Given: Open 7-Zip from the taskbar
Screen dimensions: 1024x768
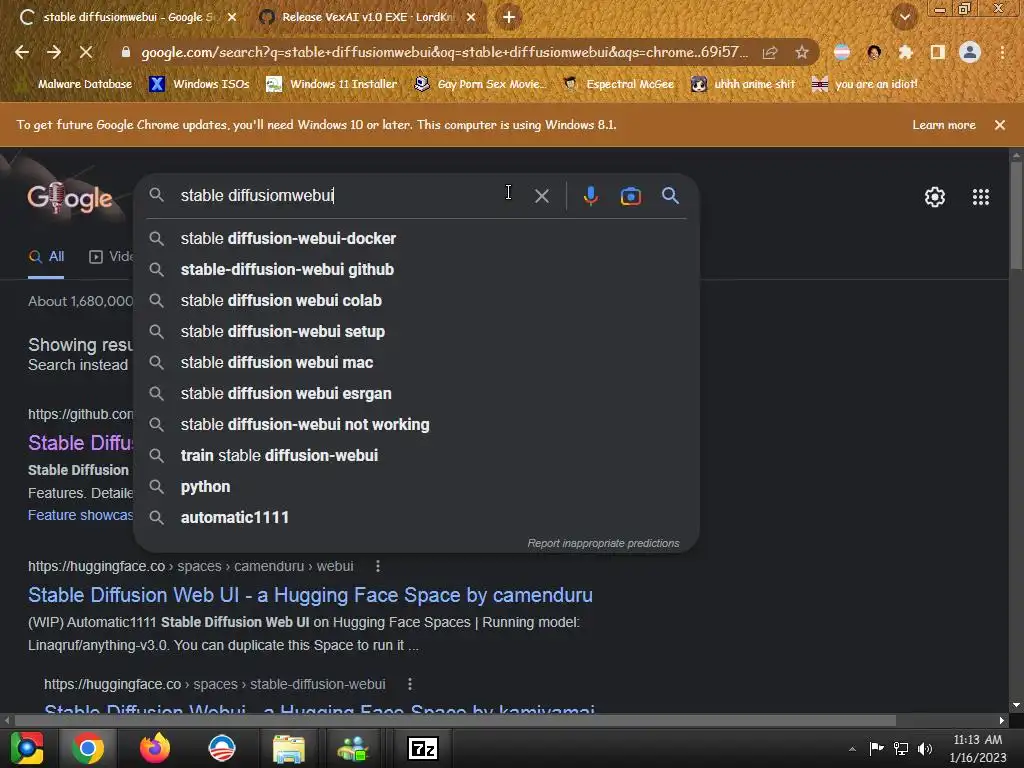Looking at the screenshot, I should point(422,748).
